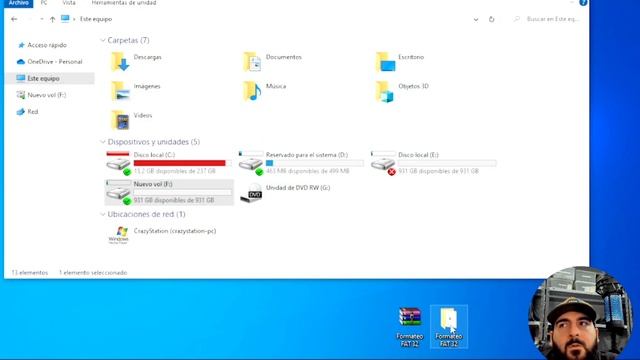Click Este equipo in the address bar

(96, 19)
